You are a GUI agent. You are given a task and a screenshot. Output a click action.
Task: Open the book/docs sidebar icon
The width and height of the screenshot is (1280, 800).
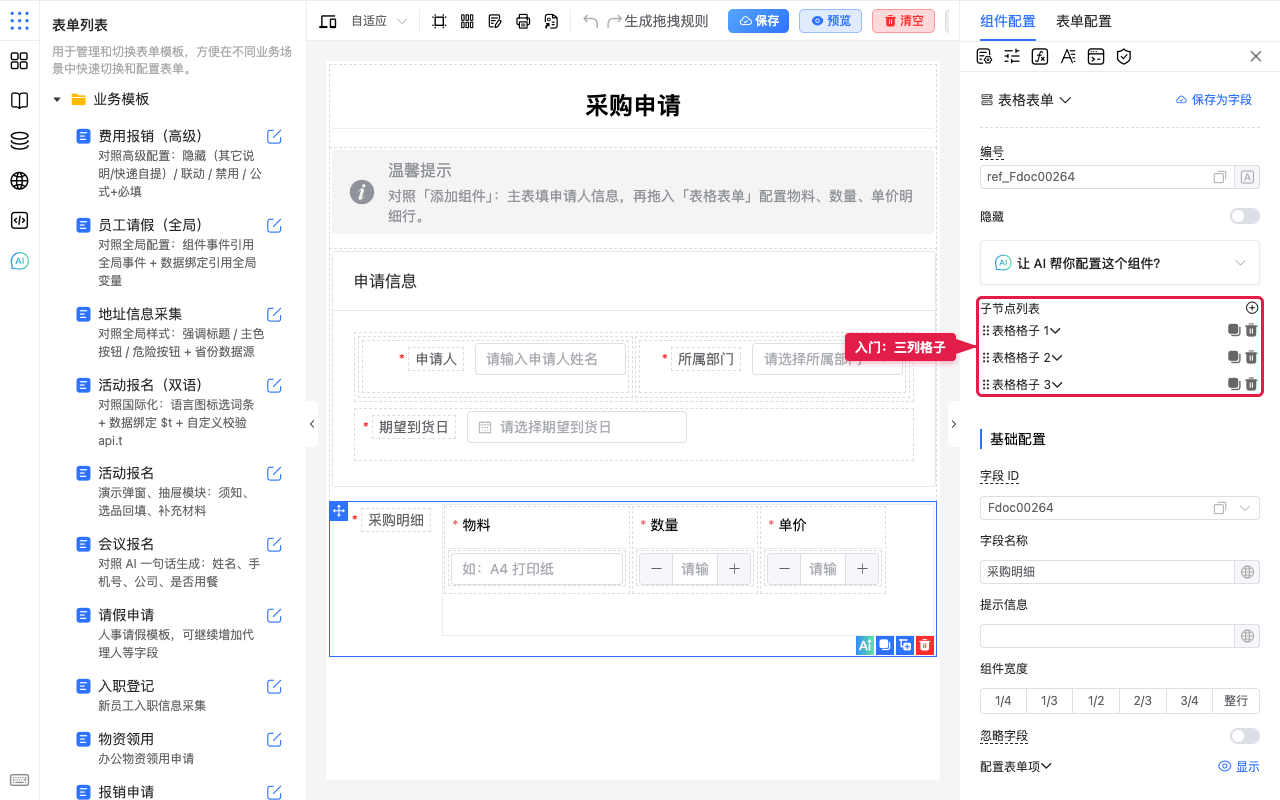pos(19,101)
